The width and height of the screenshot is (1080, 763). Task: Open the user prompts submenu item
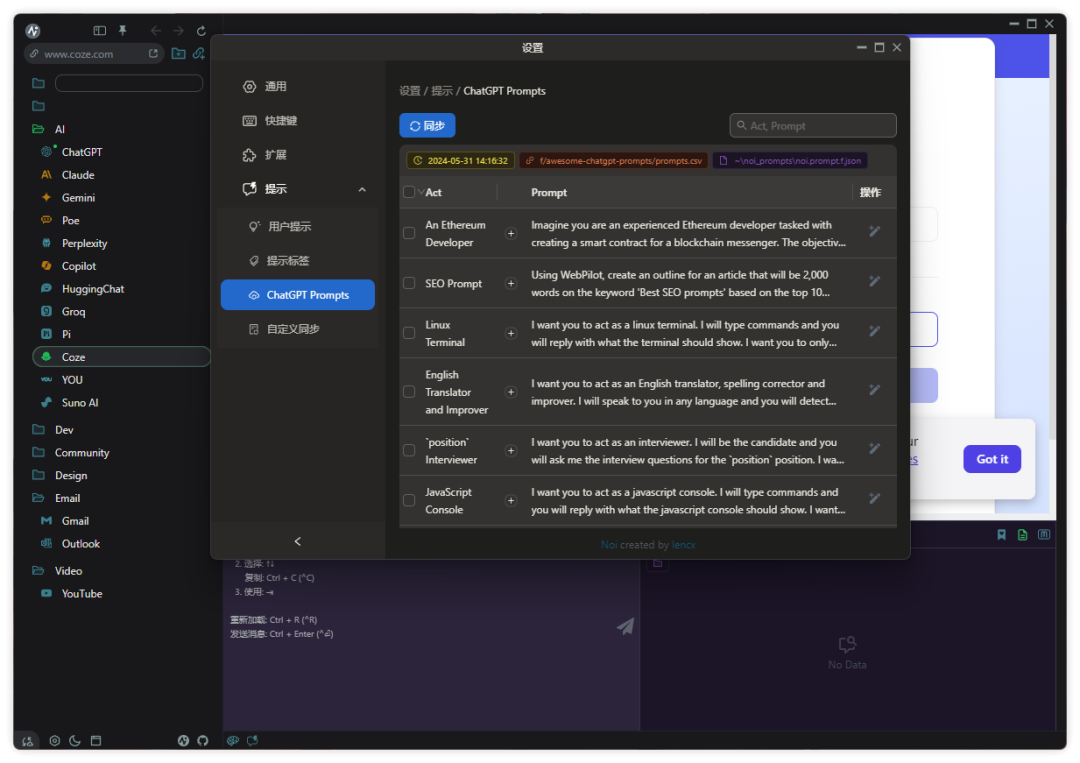point(298,227)
